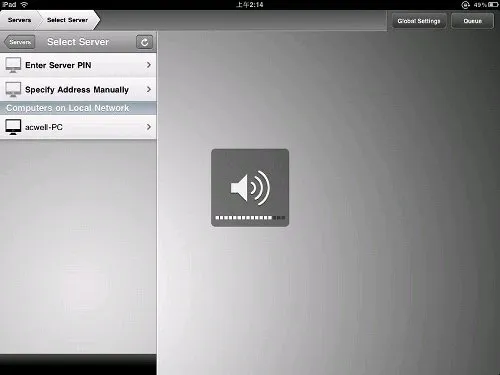Expand the Enter Server PIN chevron
This screenshot has width=500, height=375.
pyautogui.click(x=149, y=65)
